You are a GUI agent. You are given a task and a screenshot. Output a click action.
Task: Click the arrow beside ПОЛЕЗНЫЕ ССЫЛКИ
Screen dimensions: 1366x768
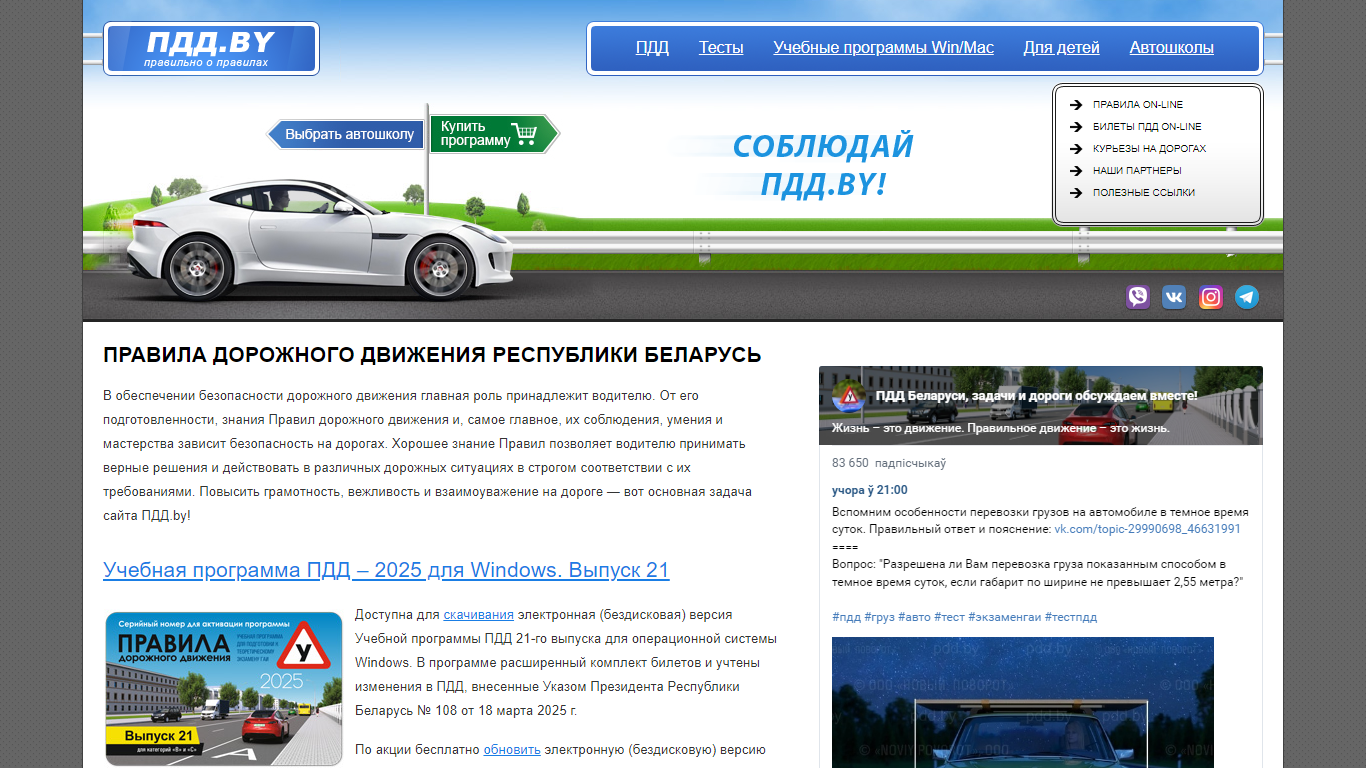pyautogui.click(x=1076, y=193)
